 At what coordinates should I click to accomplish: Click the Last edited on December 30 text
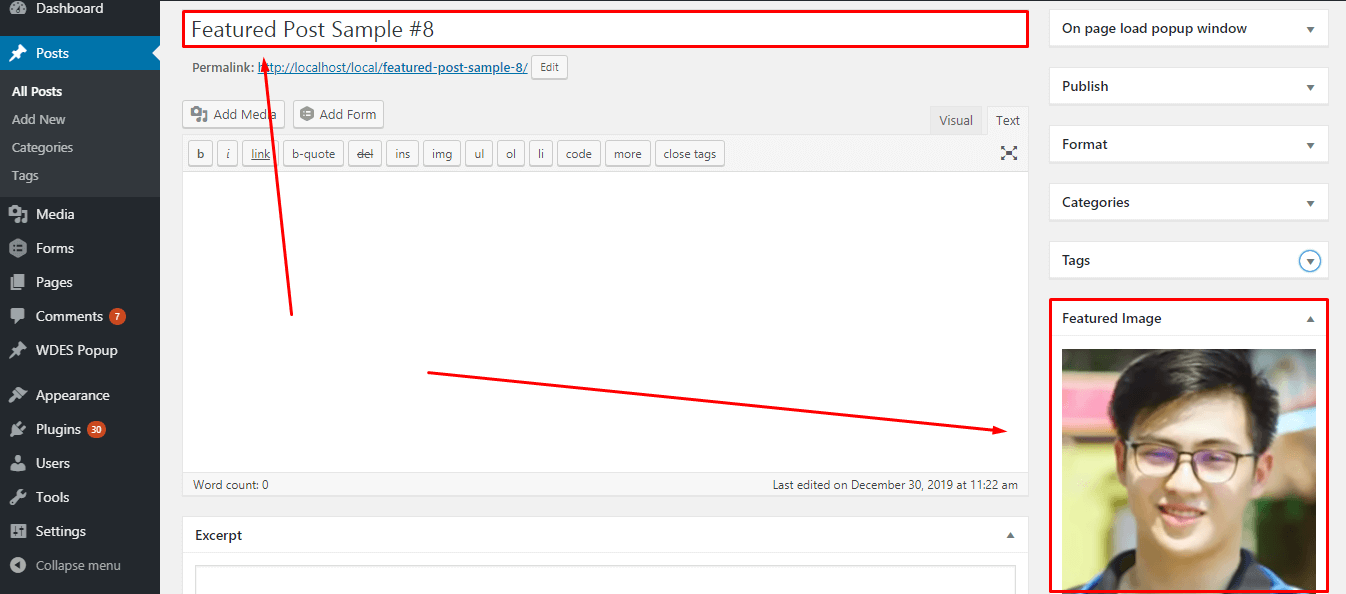pyautogui.click(x=895, y=485)
